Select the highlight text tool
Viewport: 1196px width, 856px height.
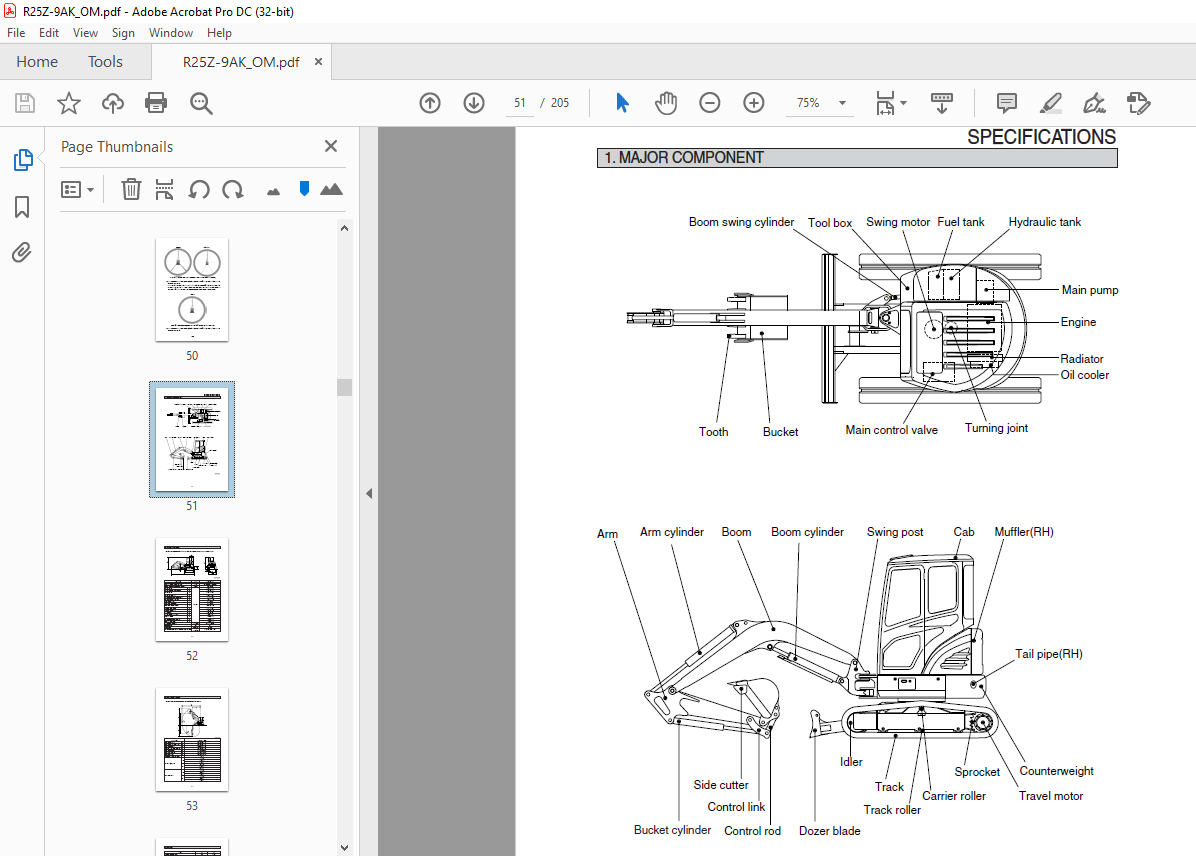[1050, 103]
